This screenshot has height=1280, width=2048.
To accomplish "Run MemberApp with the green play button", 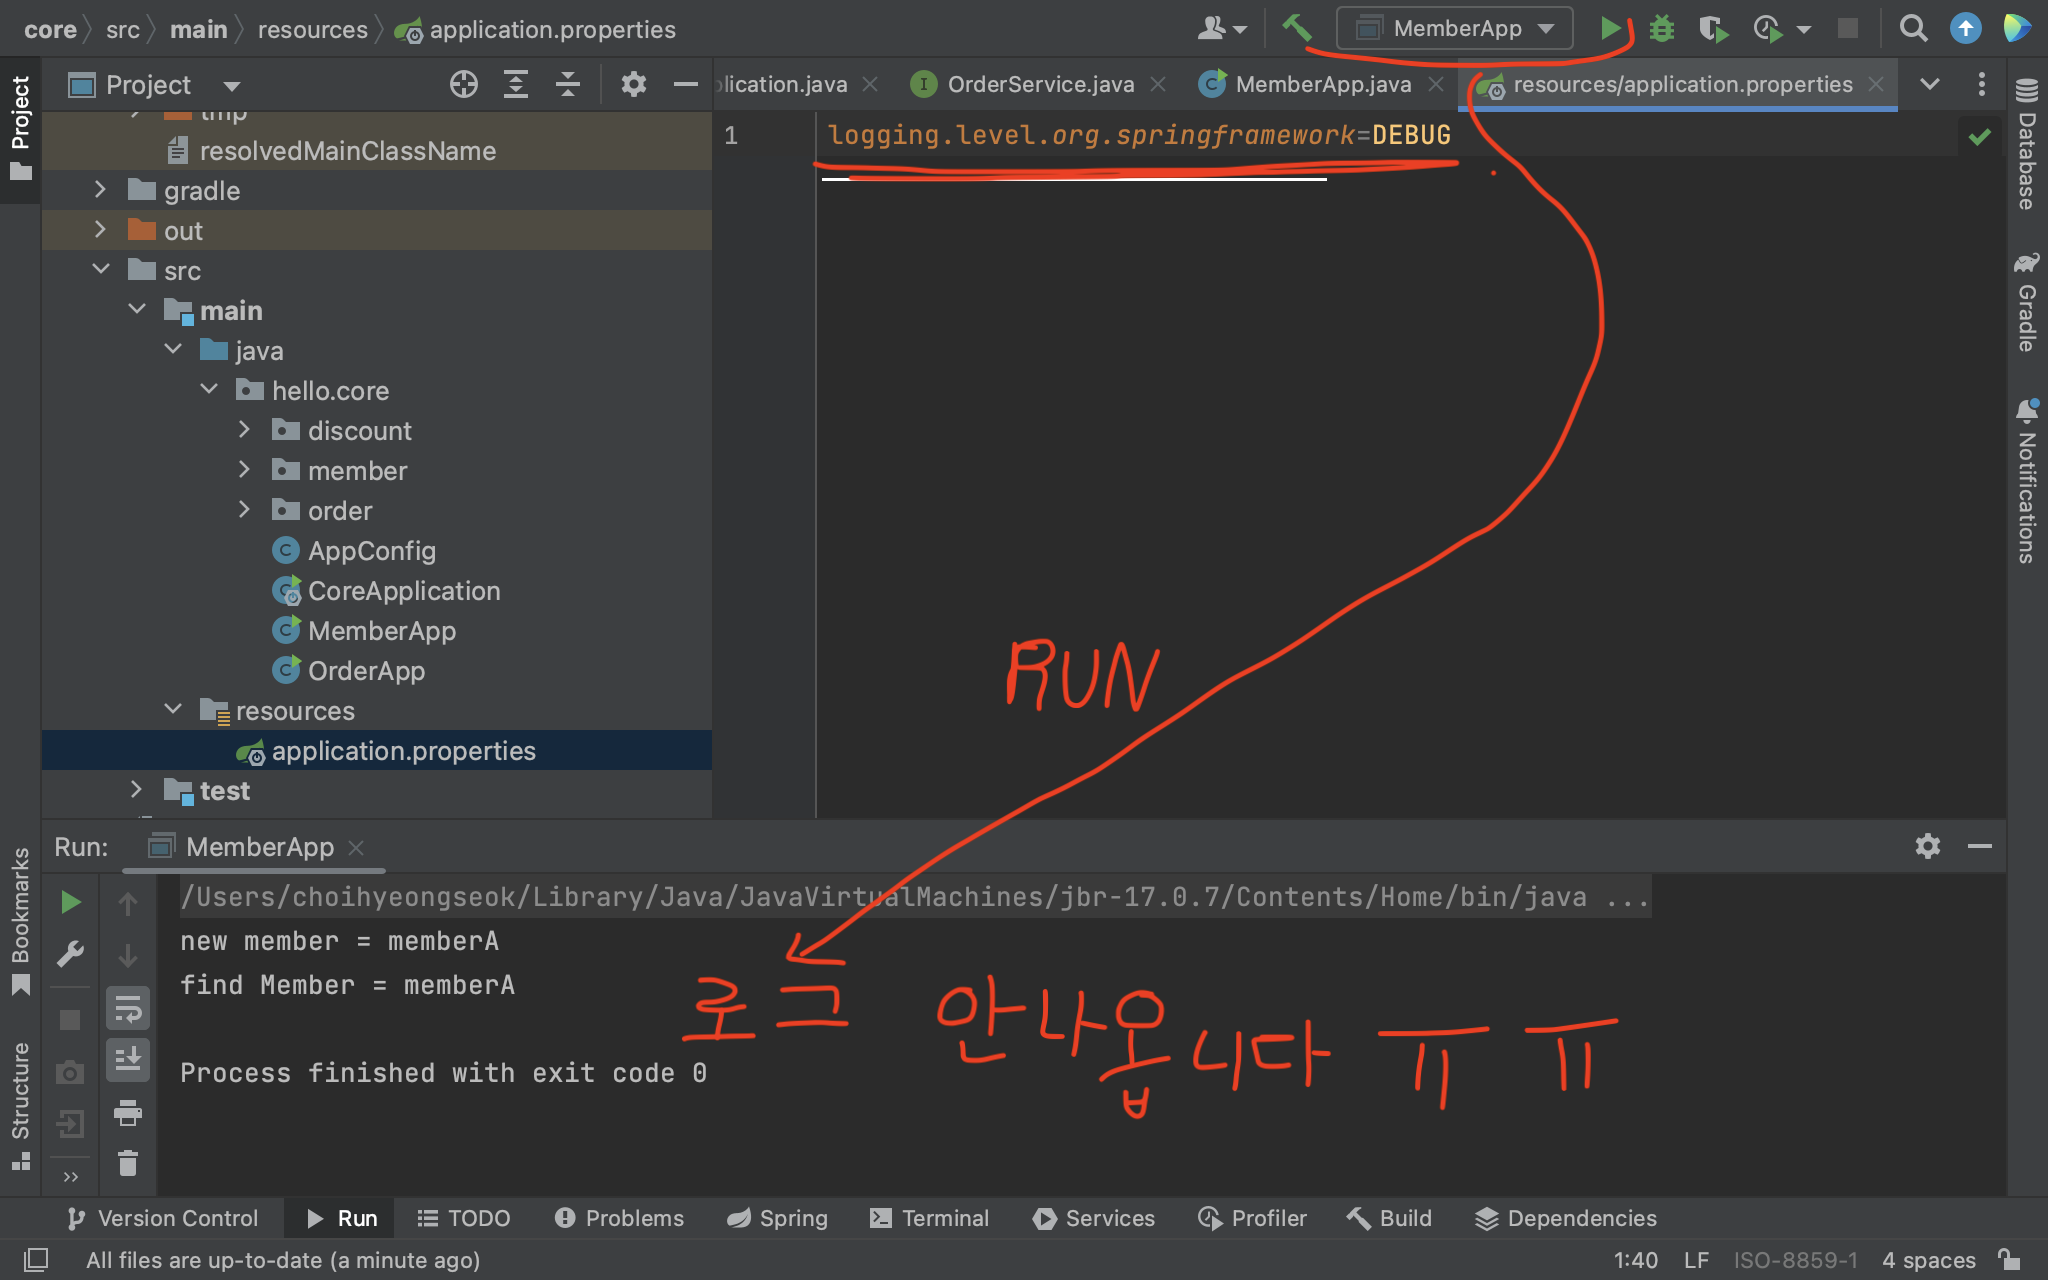I will tap(1609, 29).
